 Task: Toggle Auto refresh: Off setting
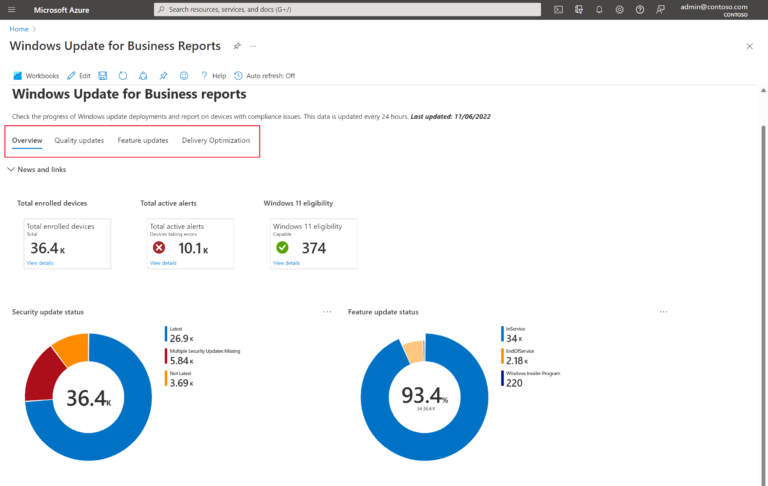click(264, 75)
